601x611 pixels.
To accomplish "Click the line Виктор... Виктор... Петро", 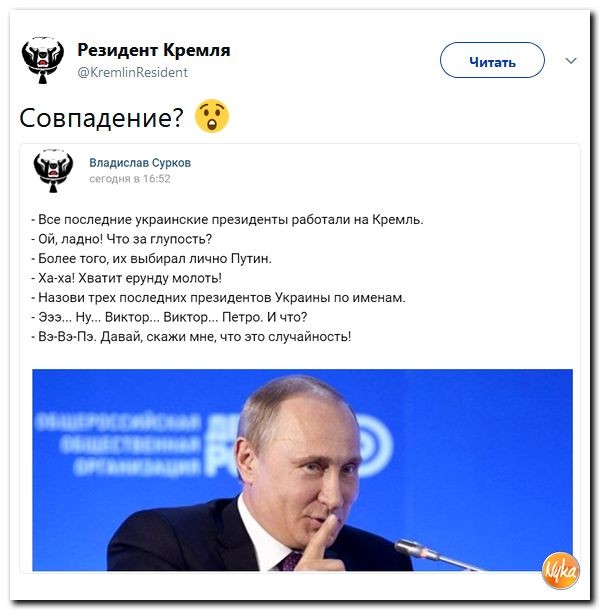I will 169,317.
